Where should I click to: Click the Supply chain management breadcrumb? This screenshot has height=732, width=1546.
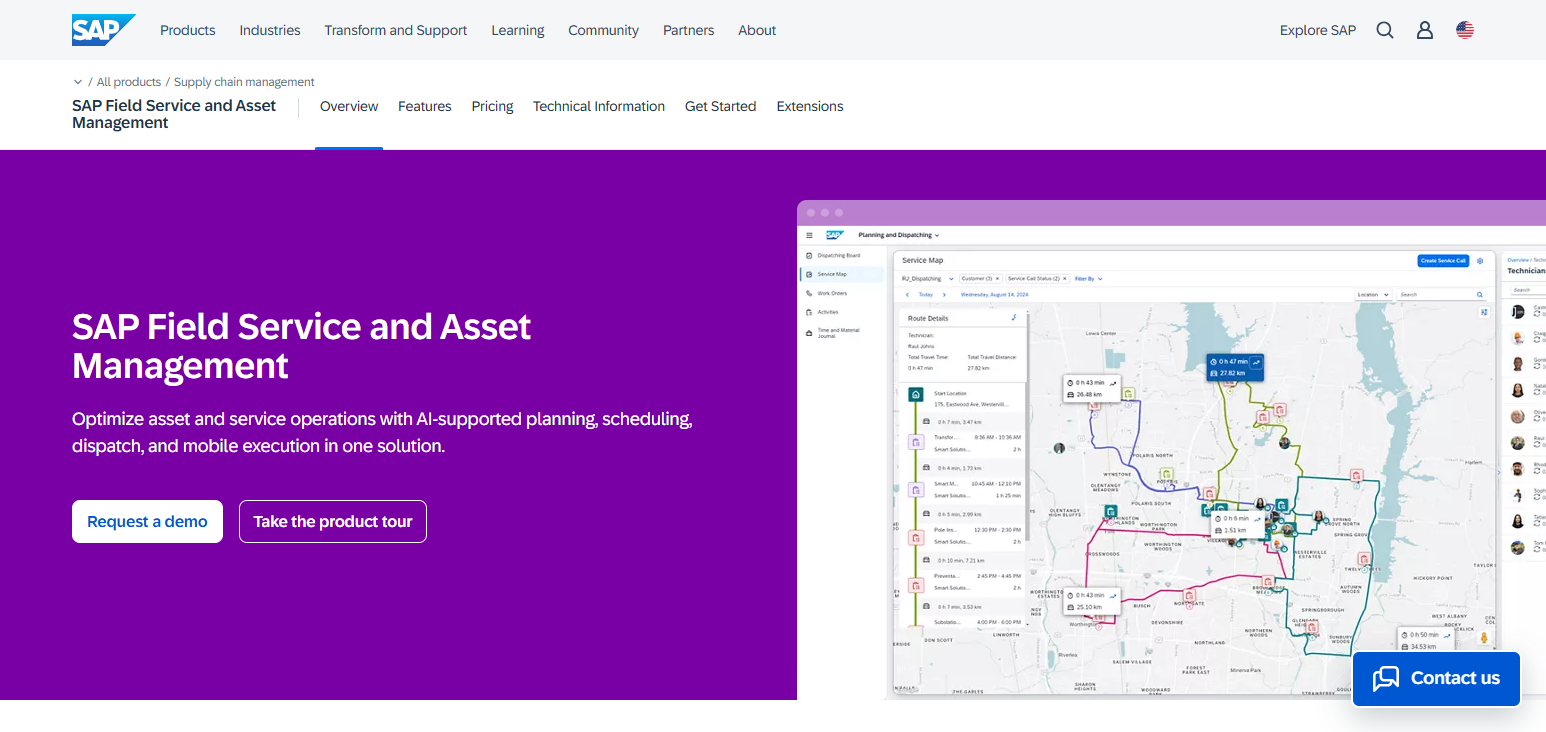click(x=244, y=82)
